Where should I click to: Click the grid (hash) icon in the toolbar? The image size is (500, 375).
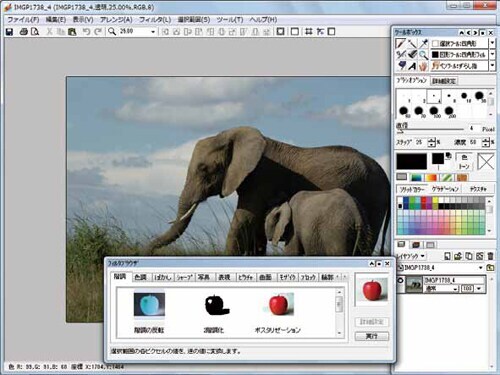pyautogui.click(x=309, y=32)
